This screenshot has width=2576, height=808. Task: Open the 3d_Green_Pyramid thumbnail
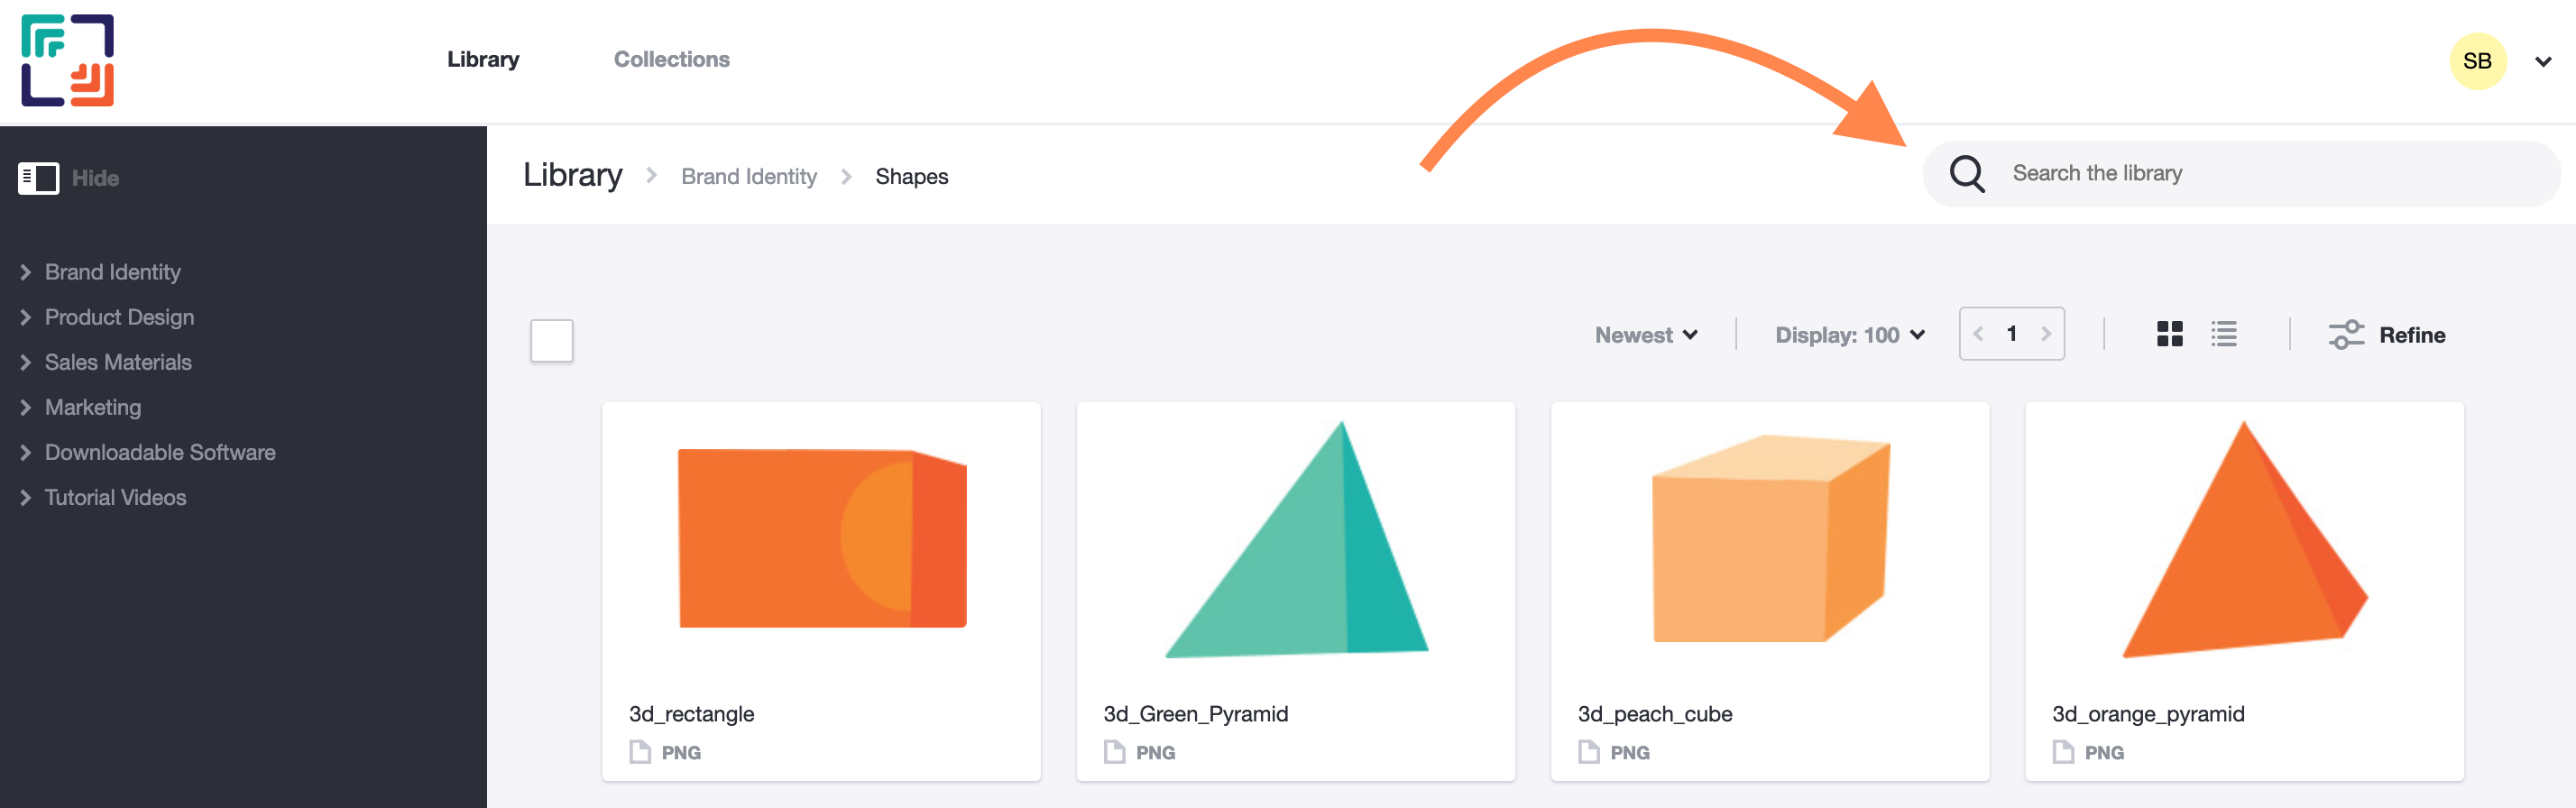click(x=1296, y=539)
